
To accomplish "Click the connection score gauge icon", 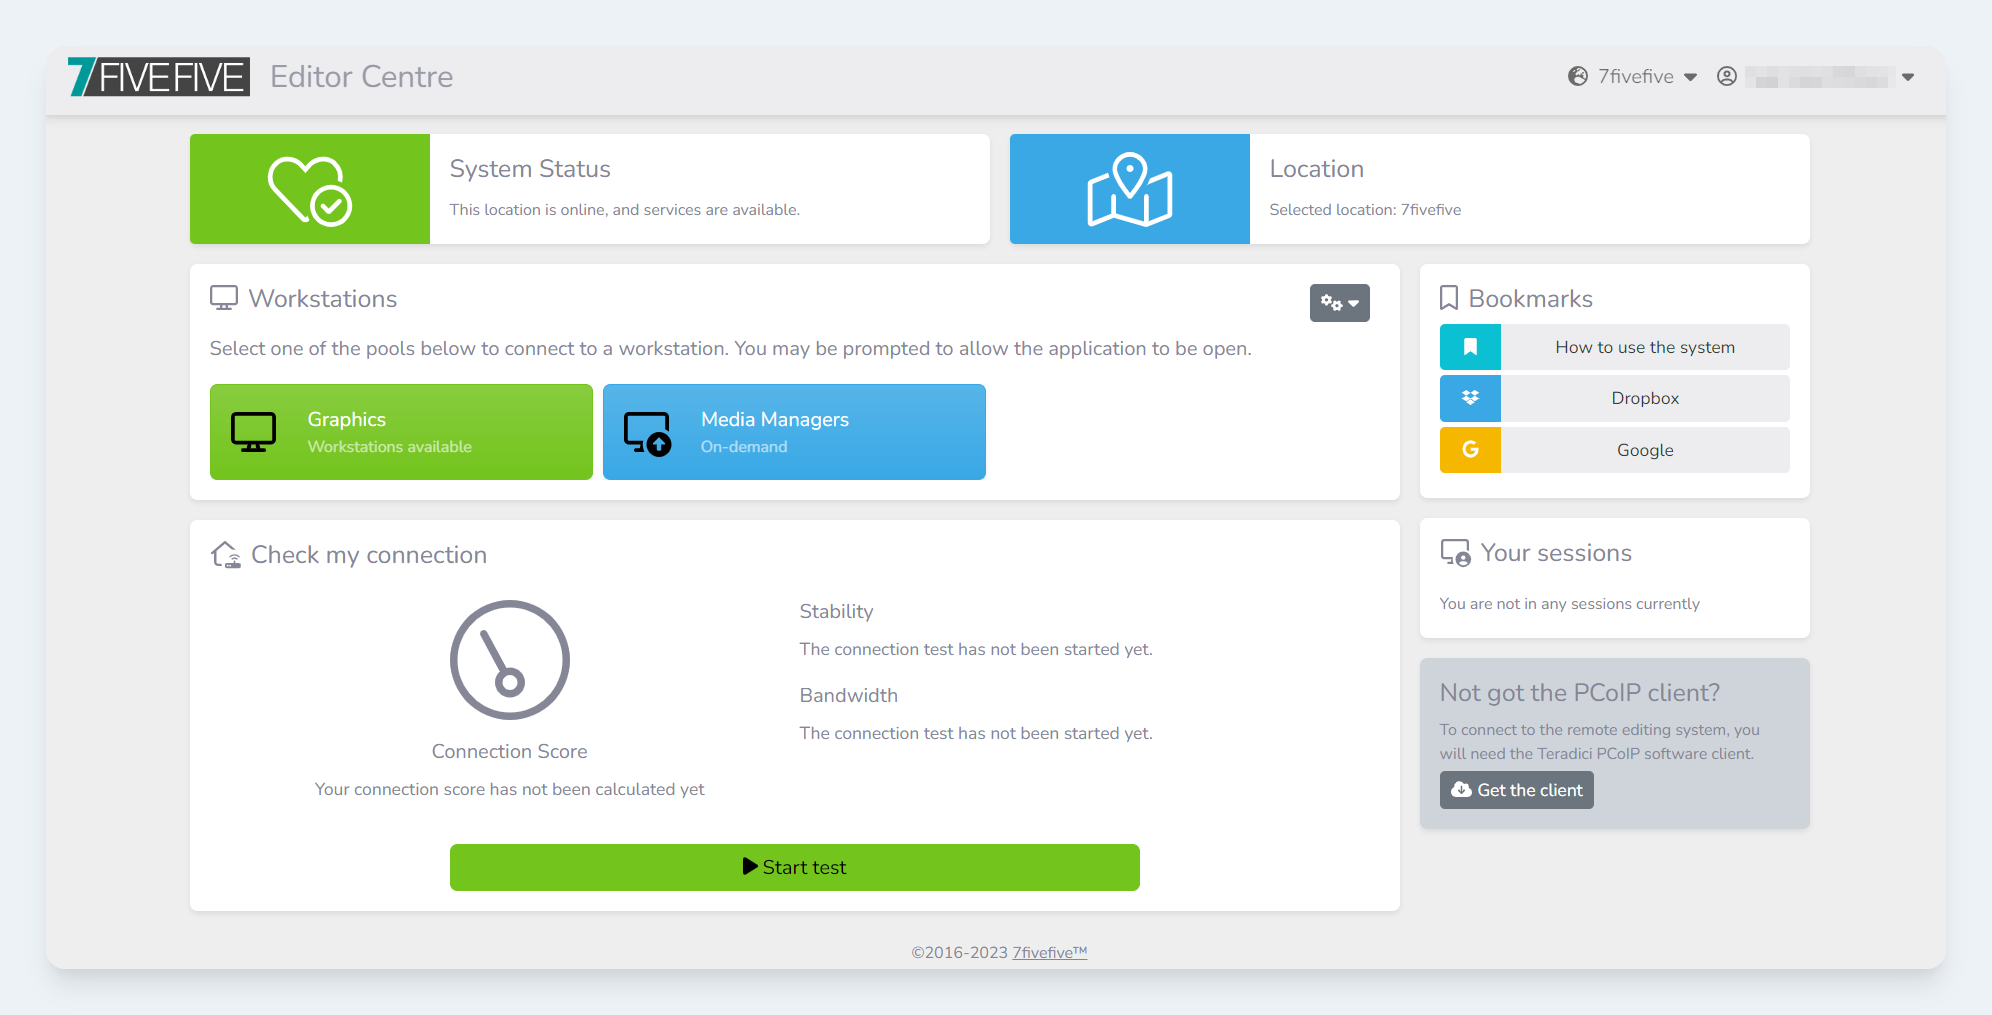I will (509, 660).
